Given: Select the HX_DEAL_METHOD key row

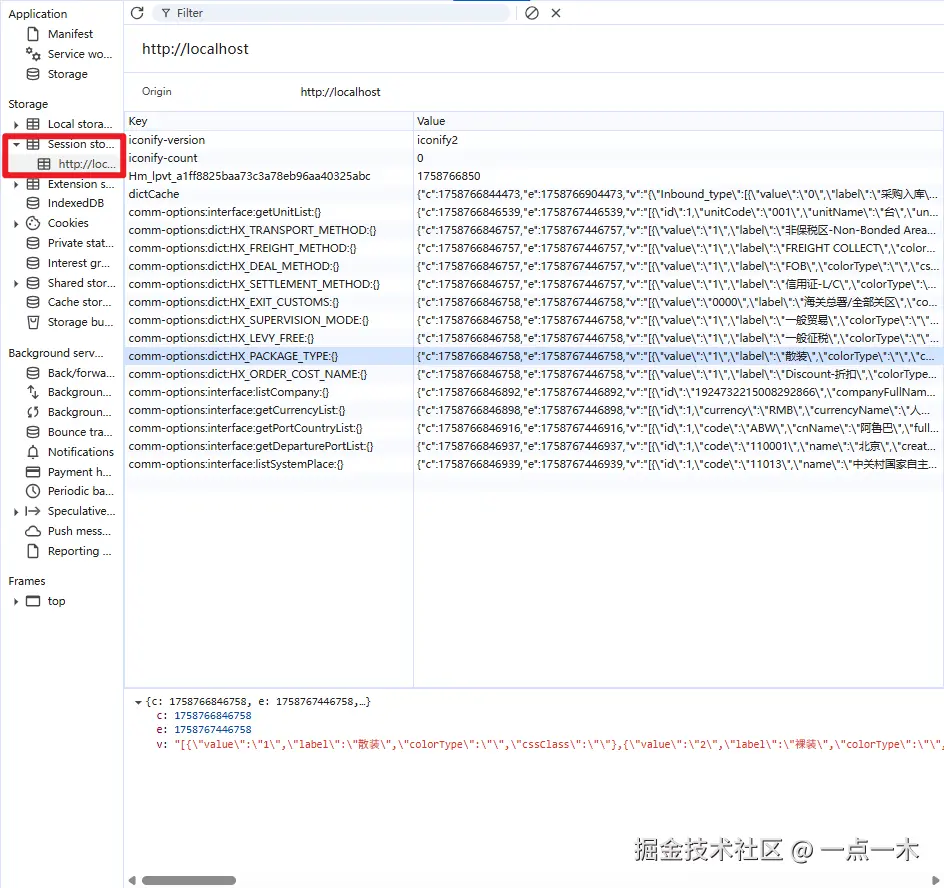Looking at the screenshot, I should point(269,266).
